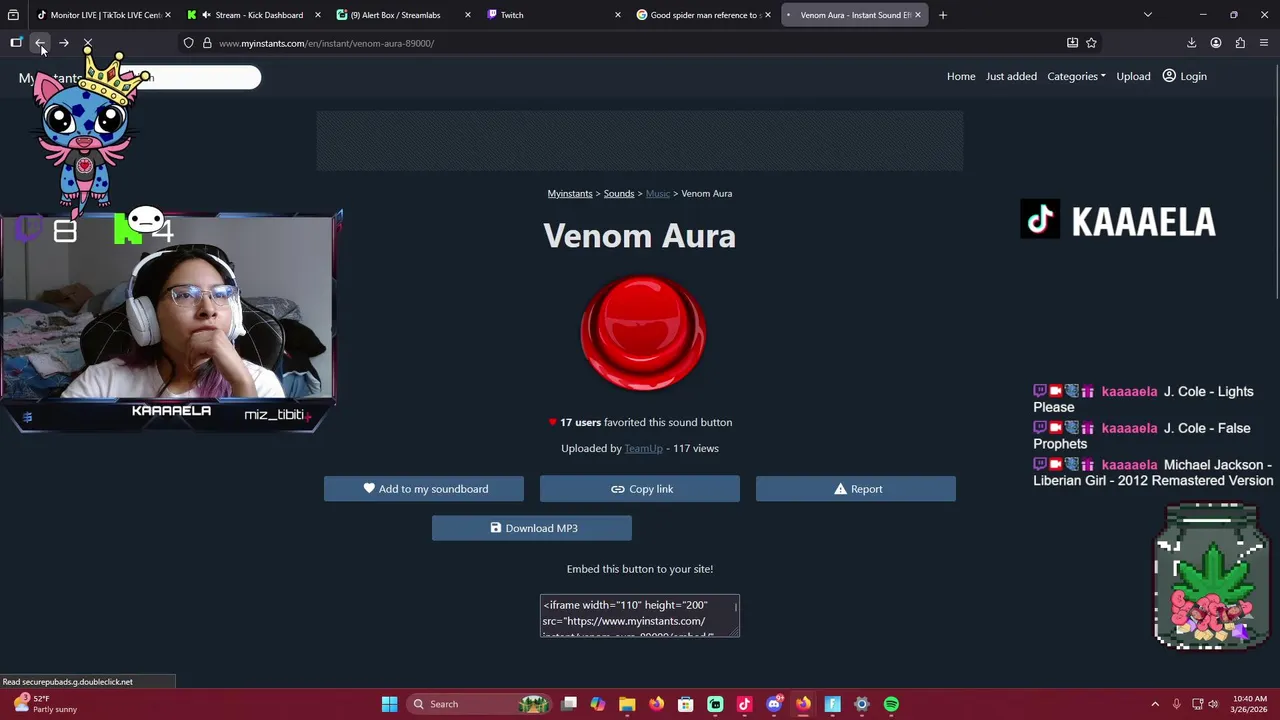The height and width of the screenshot is (720, 1280).
Task: Click the system tray microphone icon
Action: pos(1177,704)
